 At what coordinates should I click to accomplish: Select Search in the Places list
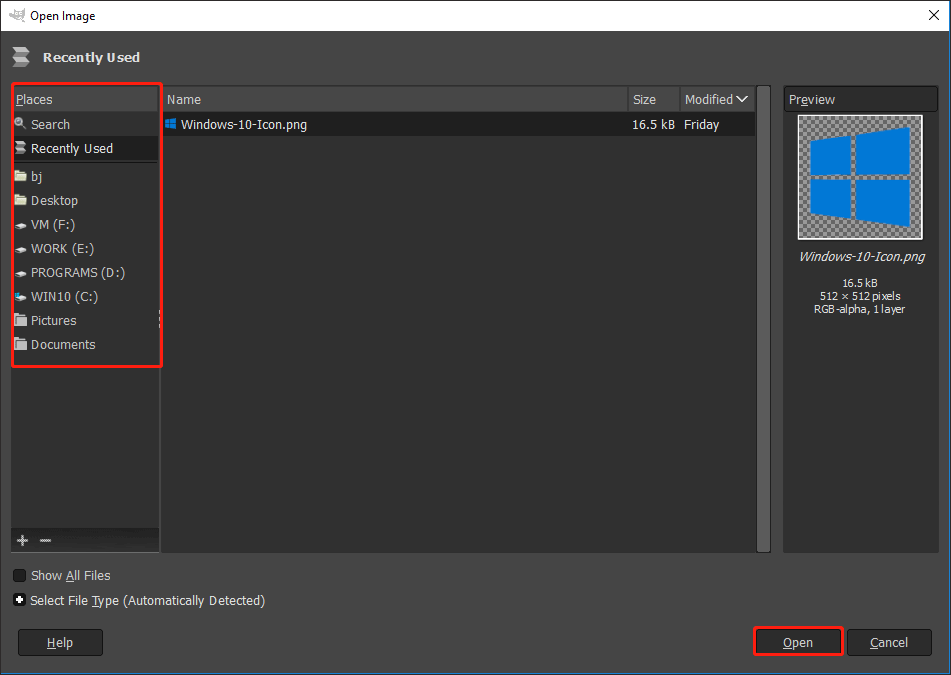86,124
